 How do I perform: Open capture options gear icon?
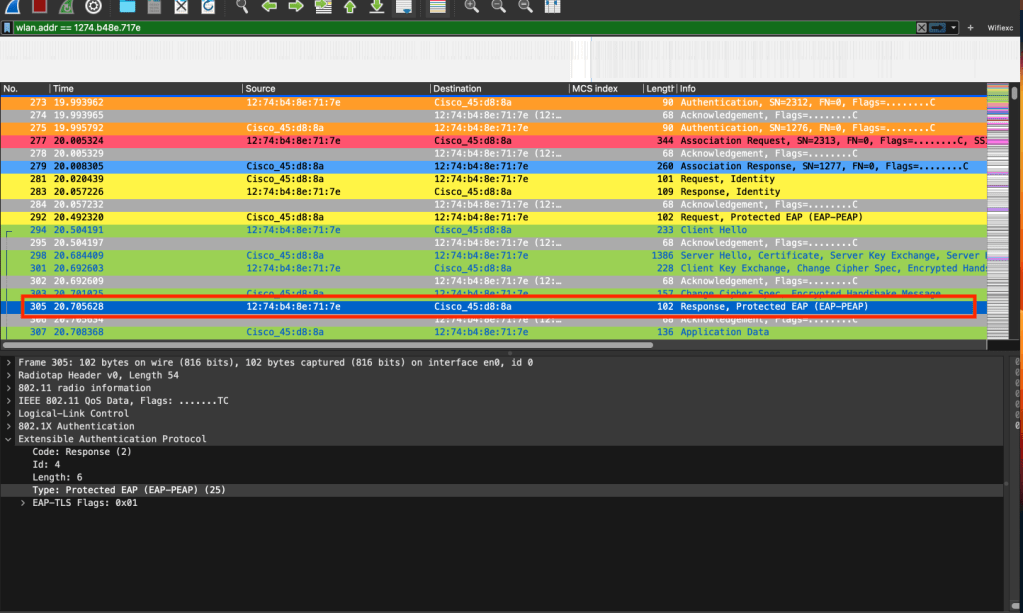pyautogui.click(x=93, y=6)
